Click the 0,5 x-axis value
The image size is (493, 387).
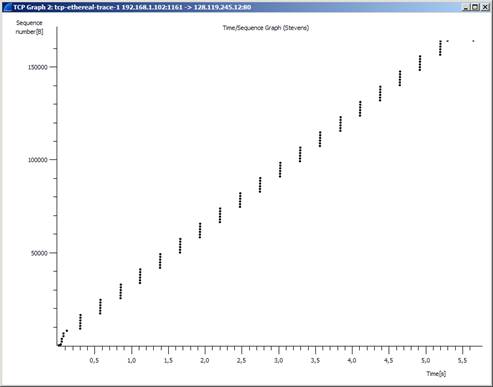point(94,361)
